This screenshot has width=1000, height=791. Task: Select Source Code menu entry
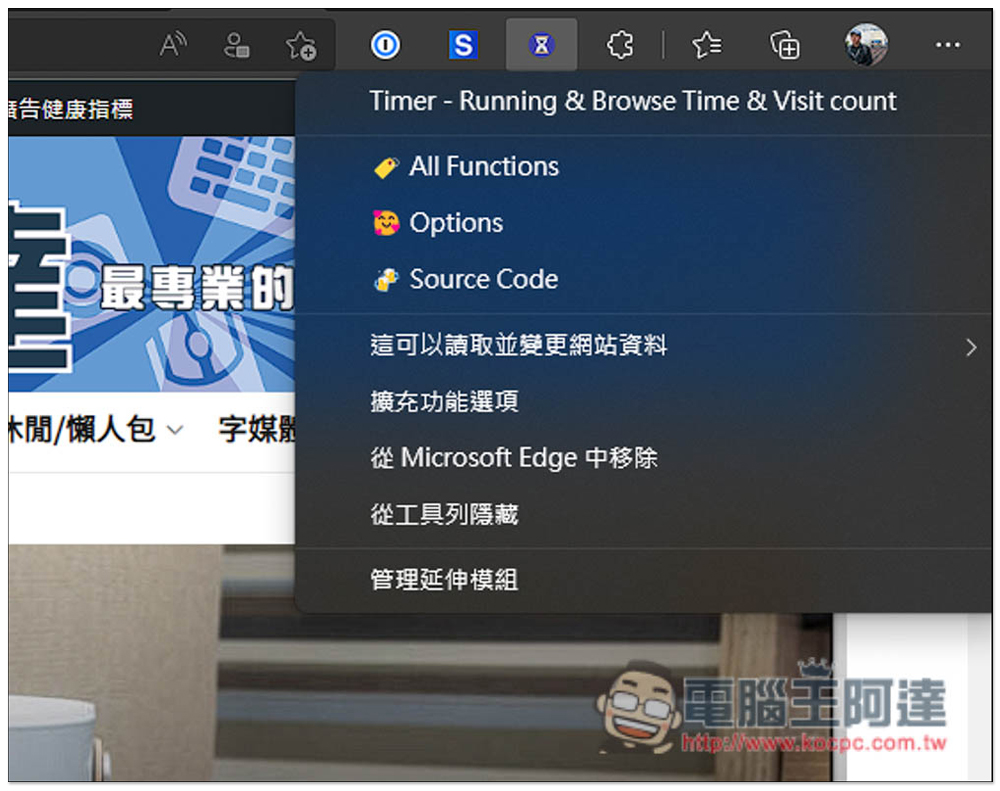click(x=643, y=279)
